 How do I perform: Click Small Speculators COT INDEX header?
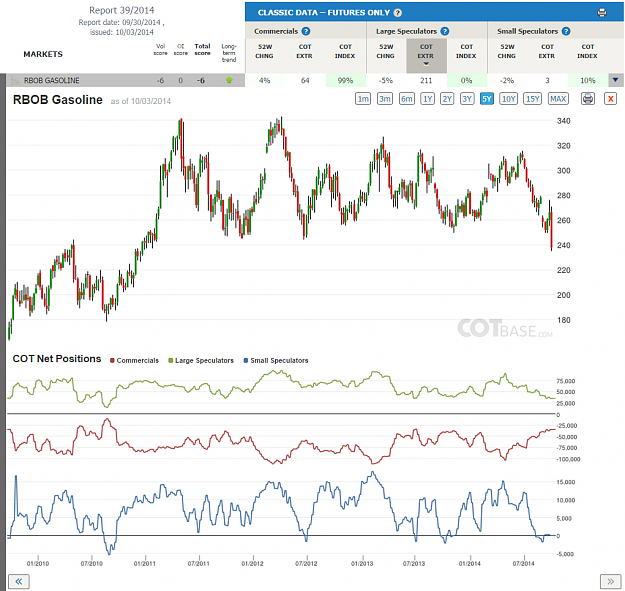click(x=588, y=51)
